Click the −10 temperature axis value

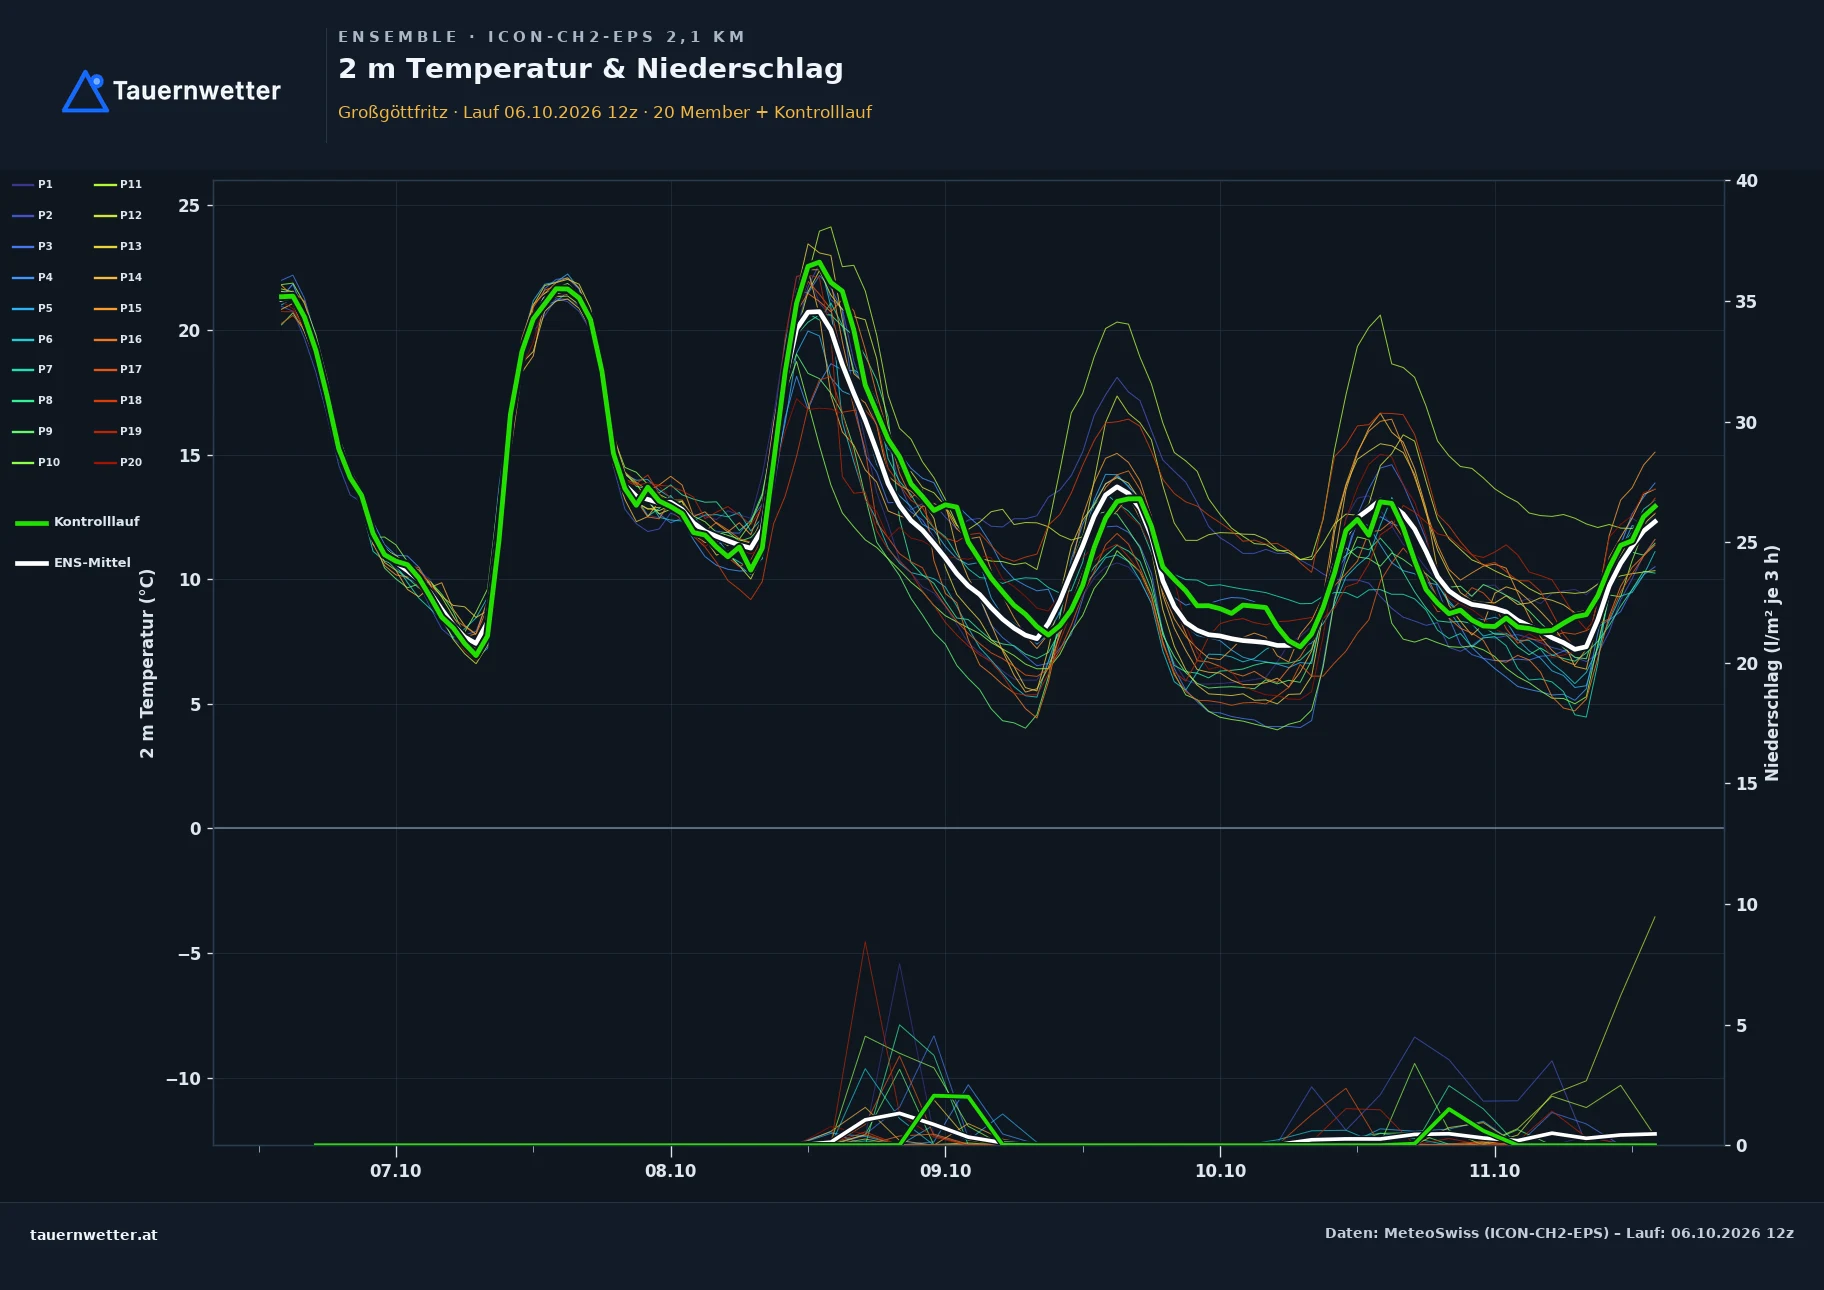coord(183,1079)
